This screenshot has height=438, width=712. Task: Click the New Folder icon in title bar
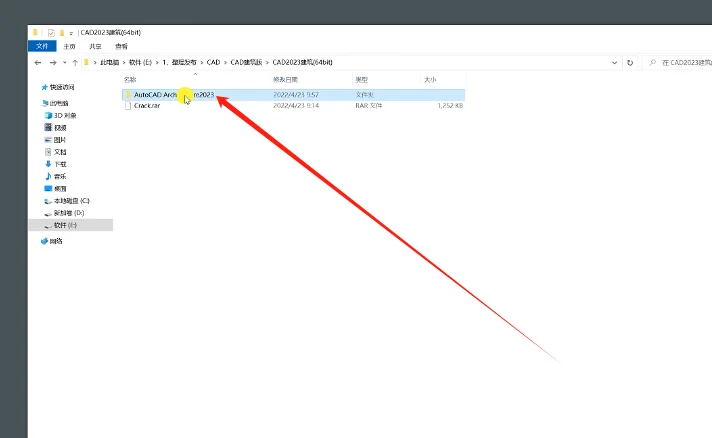(x=62, y=33)
